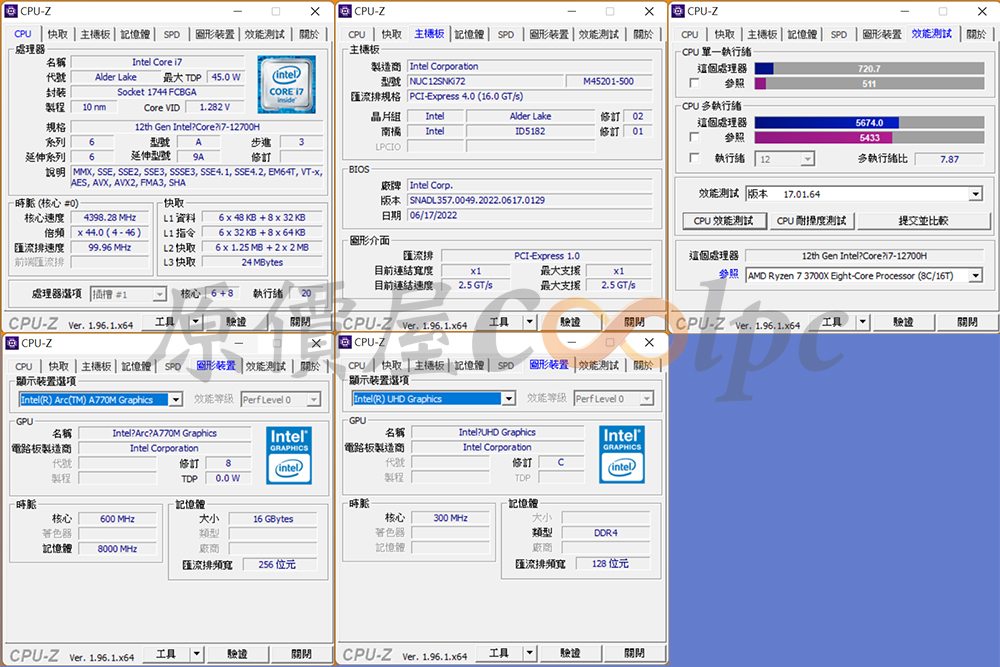
Task: Click the Intel Core i7 inside logo
Action: (x=286, y=84)
